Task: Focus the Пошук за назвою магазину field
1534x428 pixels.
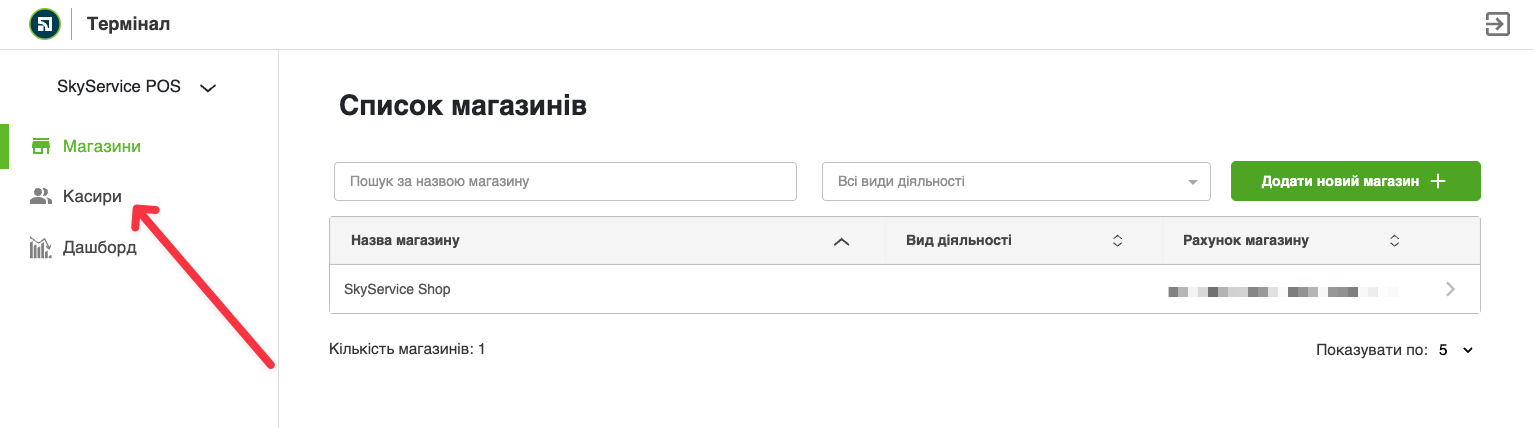Action: [x=565, y=182]
